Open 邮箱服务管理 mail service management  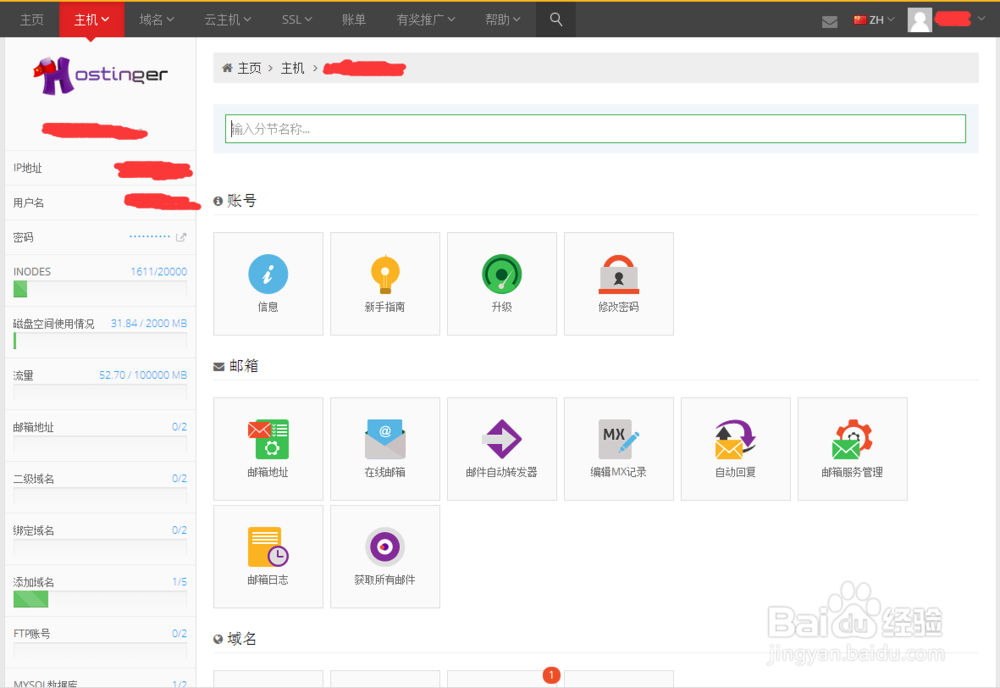[852, 448]
